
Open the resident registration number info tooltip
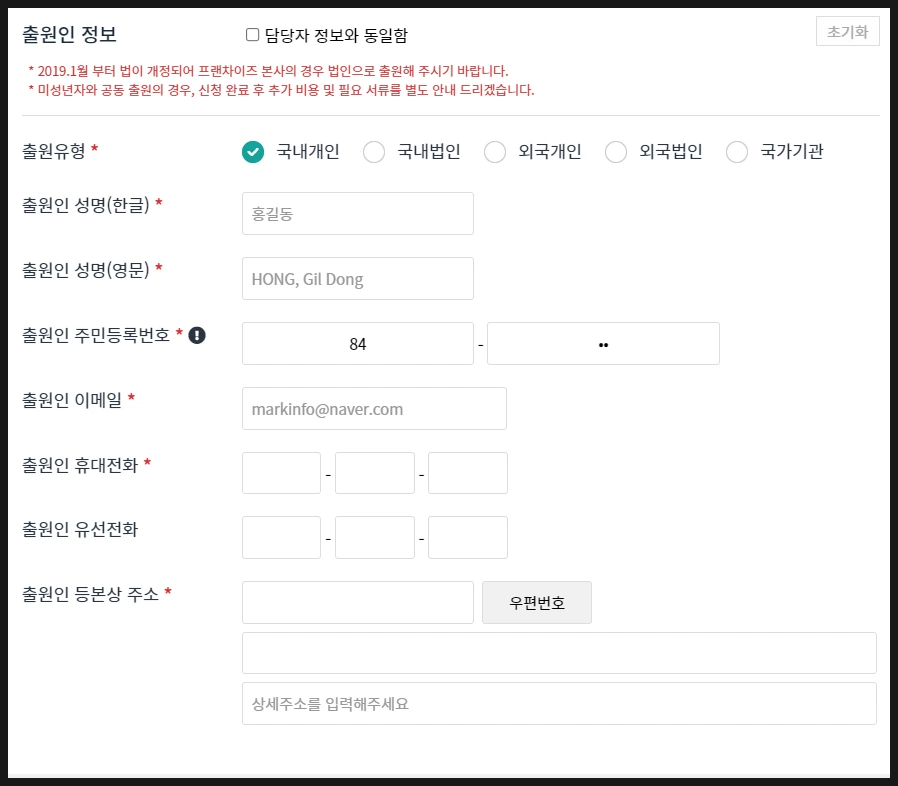(197, 337)
